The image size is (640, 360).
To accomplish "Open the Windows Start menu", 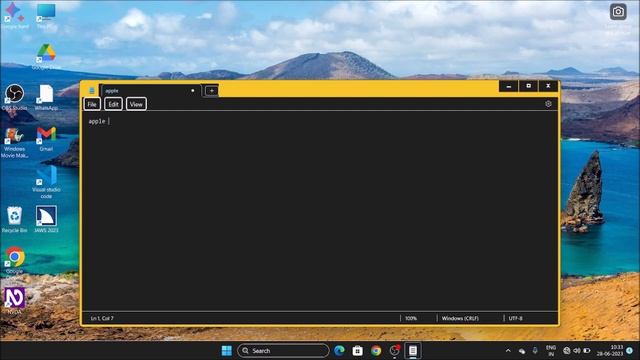I will [x=227, y=351].
